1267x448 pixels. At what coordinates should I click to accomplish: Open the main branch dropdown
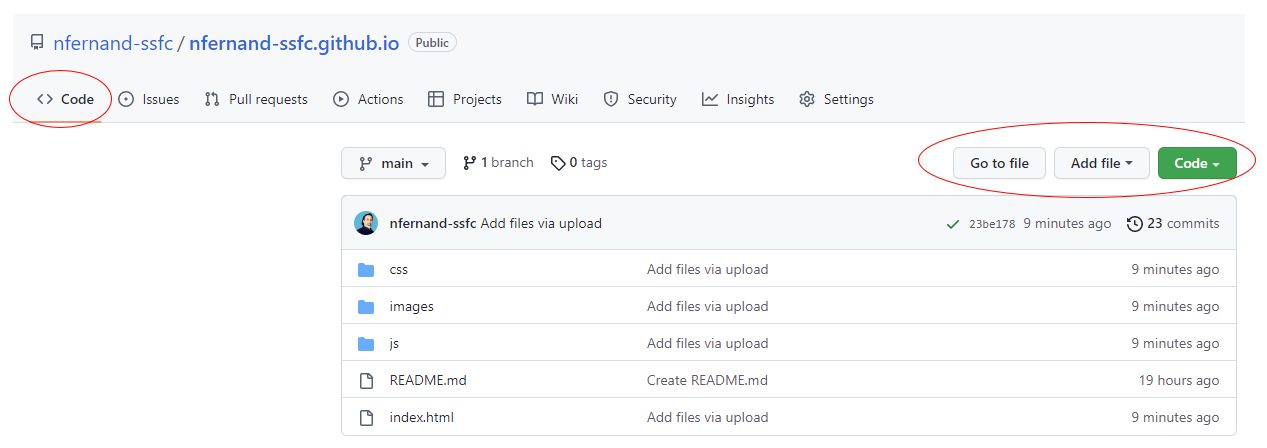coord(393,163)
